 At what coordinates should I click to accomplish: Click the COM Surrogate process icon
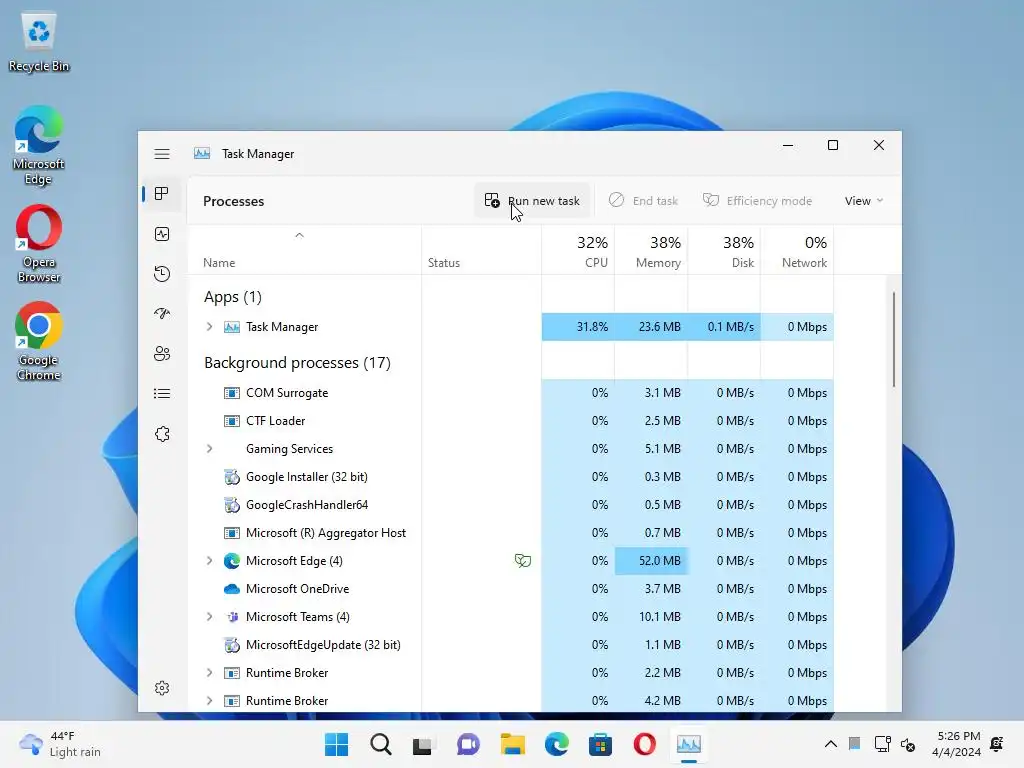coord(232,393)
